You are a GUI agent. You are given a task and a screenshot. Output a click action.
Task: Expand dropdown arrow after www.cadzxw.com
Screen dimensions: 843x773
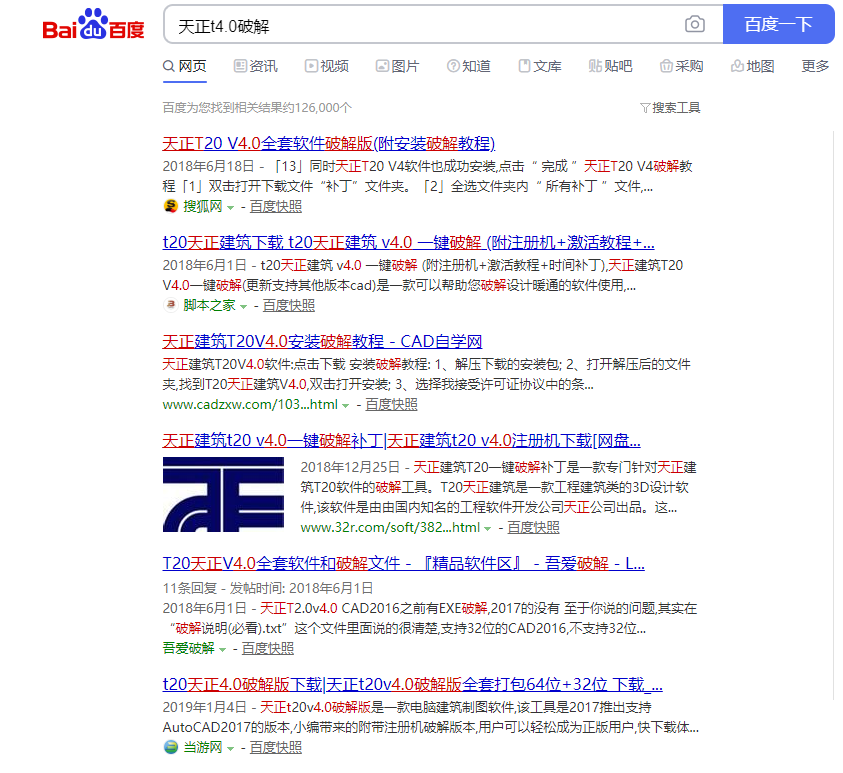pyautogui.click(x=345, y=405)
